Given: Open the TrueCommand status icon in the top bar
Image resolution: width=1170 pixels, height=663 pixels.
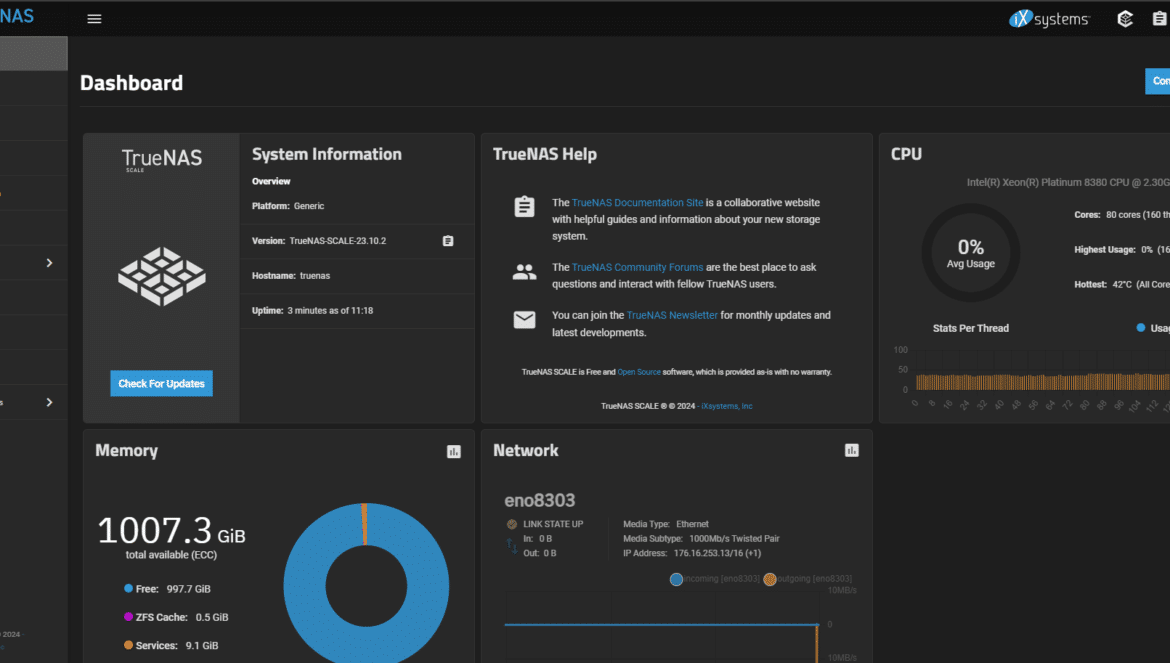Looking at the screenshot, I should point(1125,19).
